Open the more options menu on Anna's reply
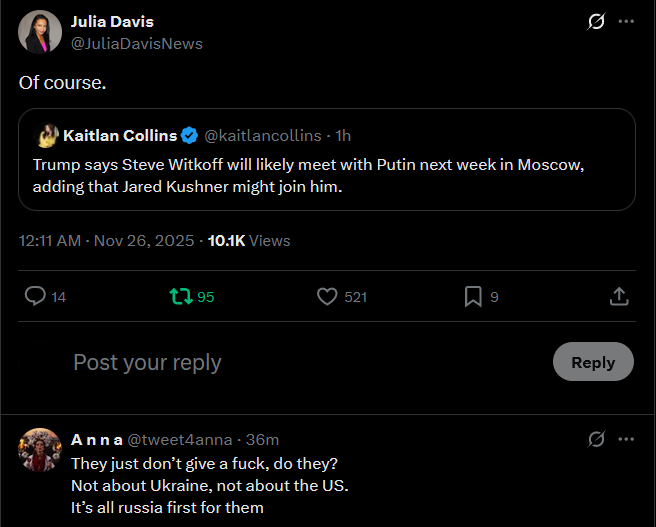The height and width of the screenshot is (527, 656). [626, 439]
